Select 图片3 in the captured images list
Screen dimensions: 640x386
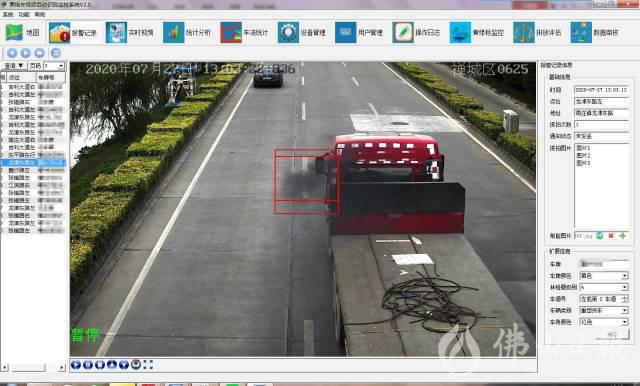tap(583, 163)
